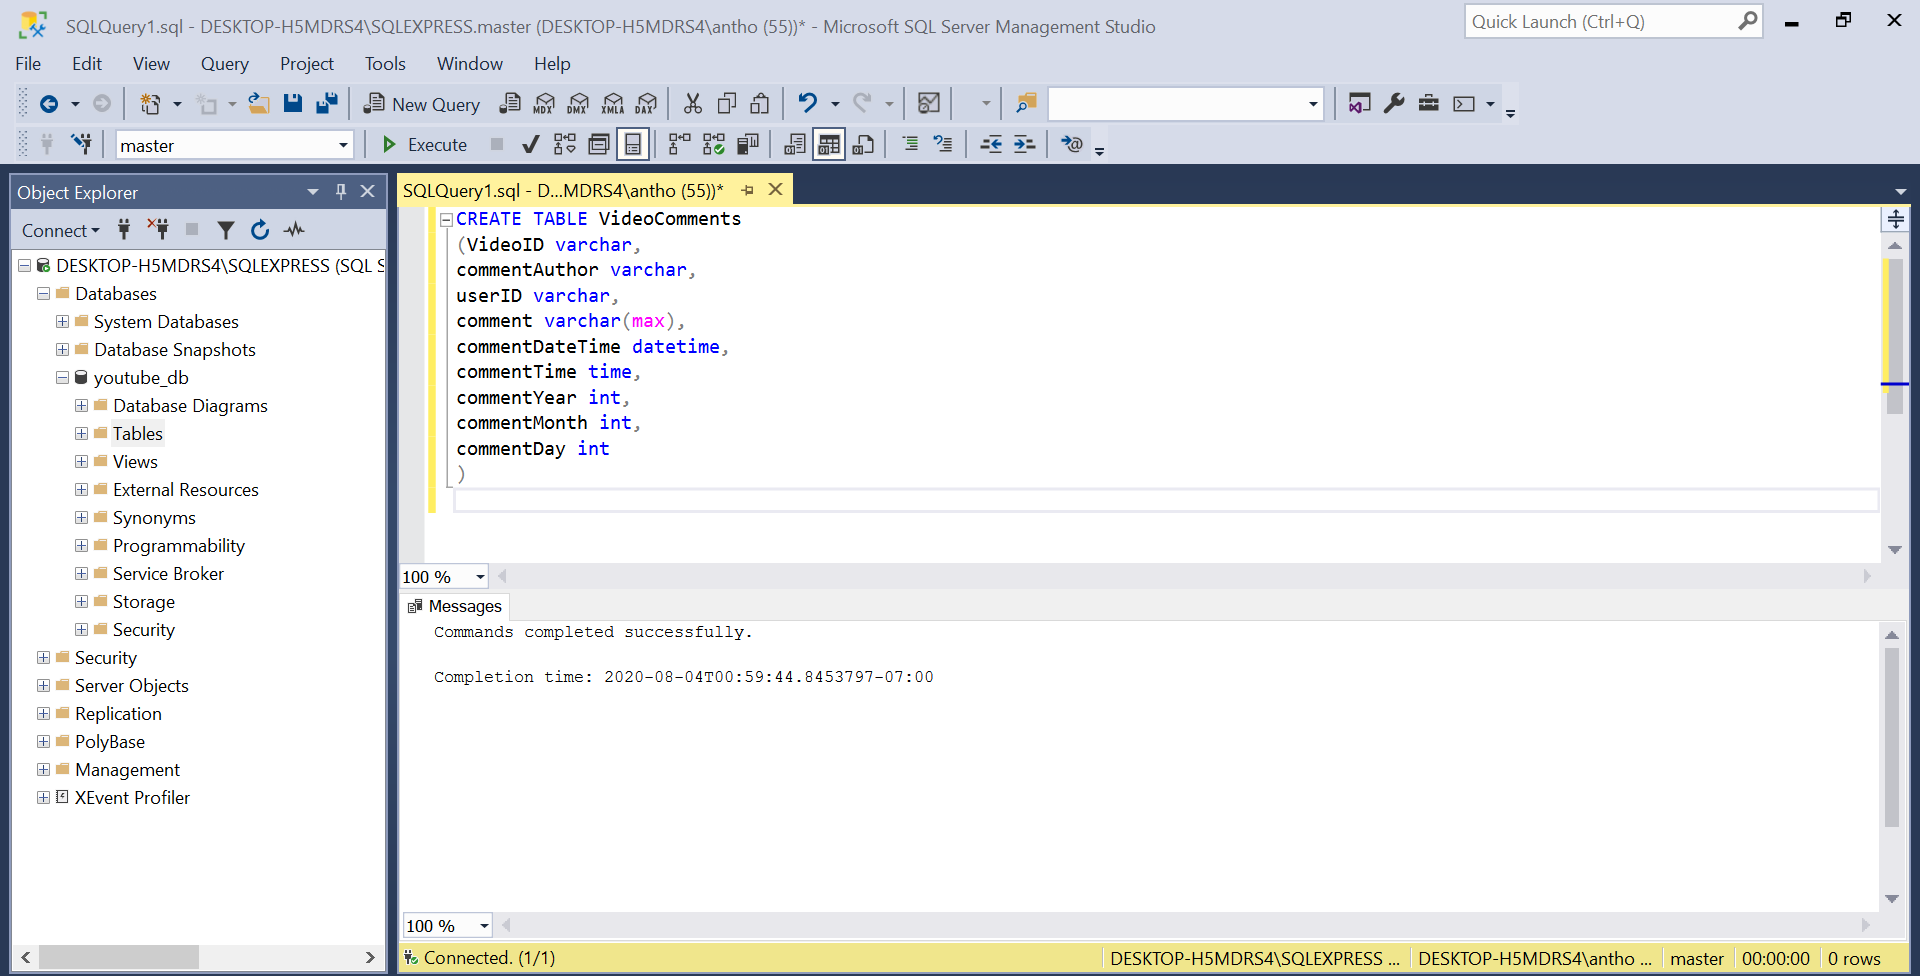The width and height of the screenshot is (1920, 976).
Task: Open the Window menu
Action: pos(469,64)
